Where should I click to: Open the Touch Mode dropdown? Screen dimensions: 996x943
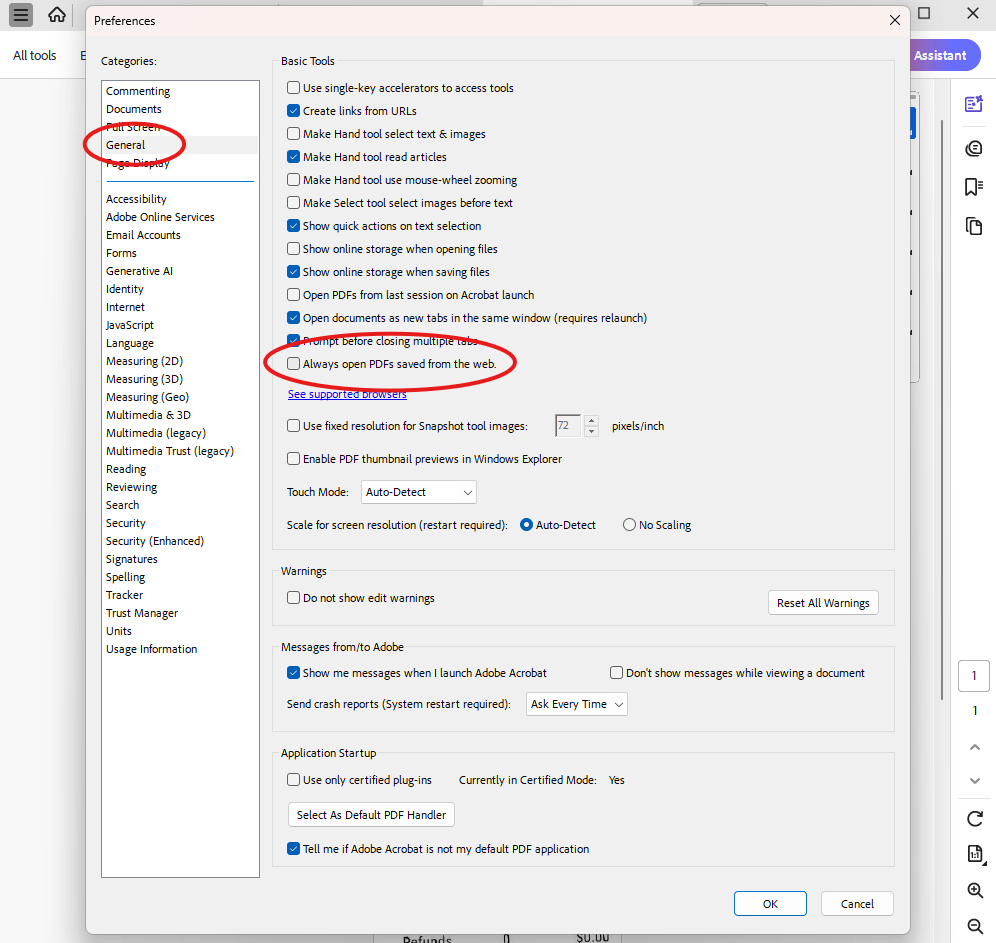click(x=418, y=491)
